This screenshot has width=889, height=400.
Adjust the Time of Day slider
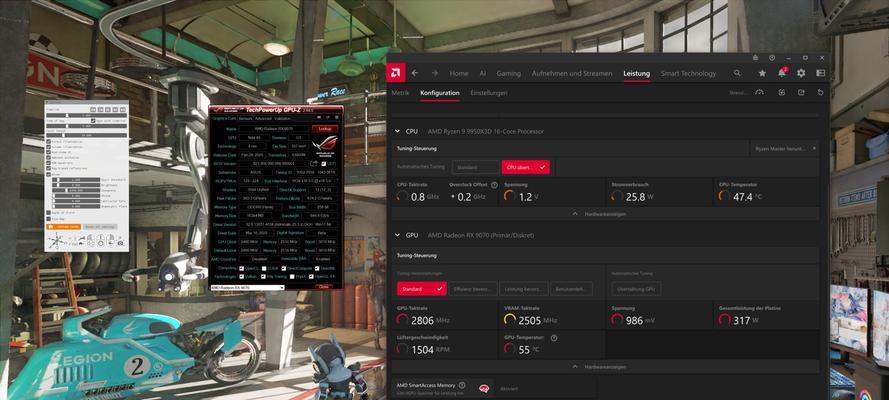pos(87,126)
